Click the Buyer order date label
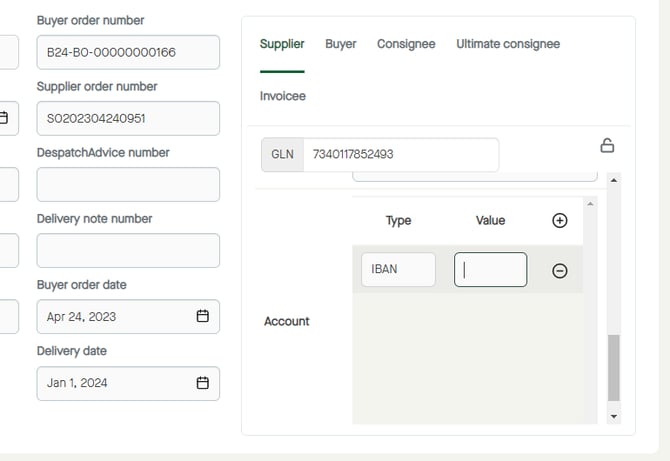Screen dimensions: 670x461 [82, 285]
